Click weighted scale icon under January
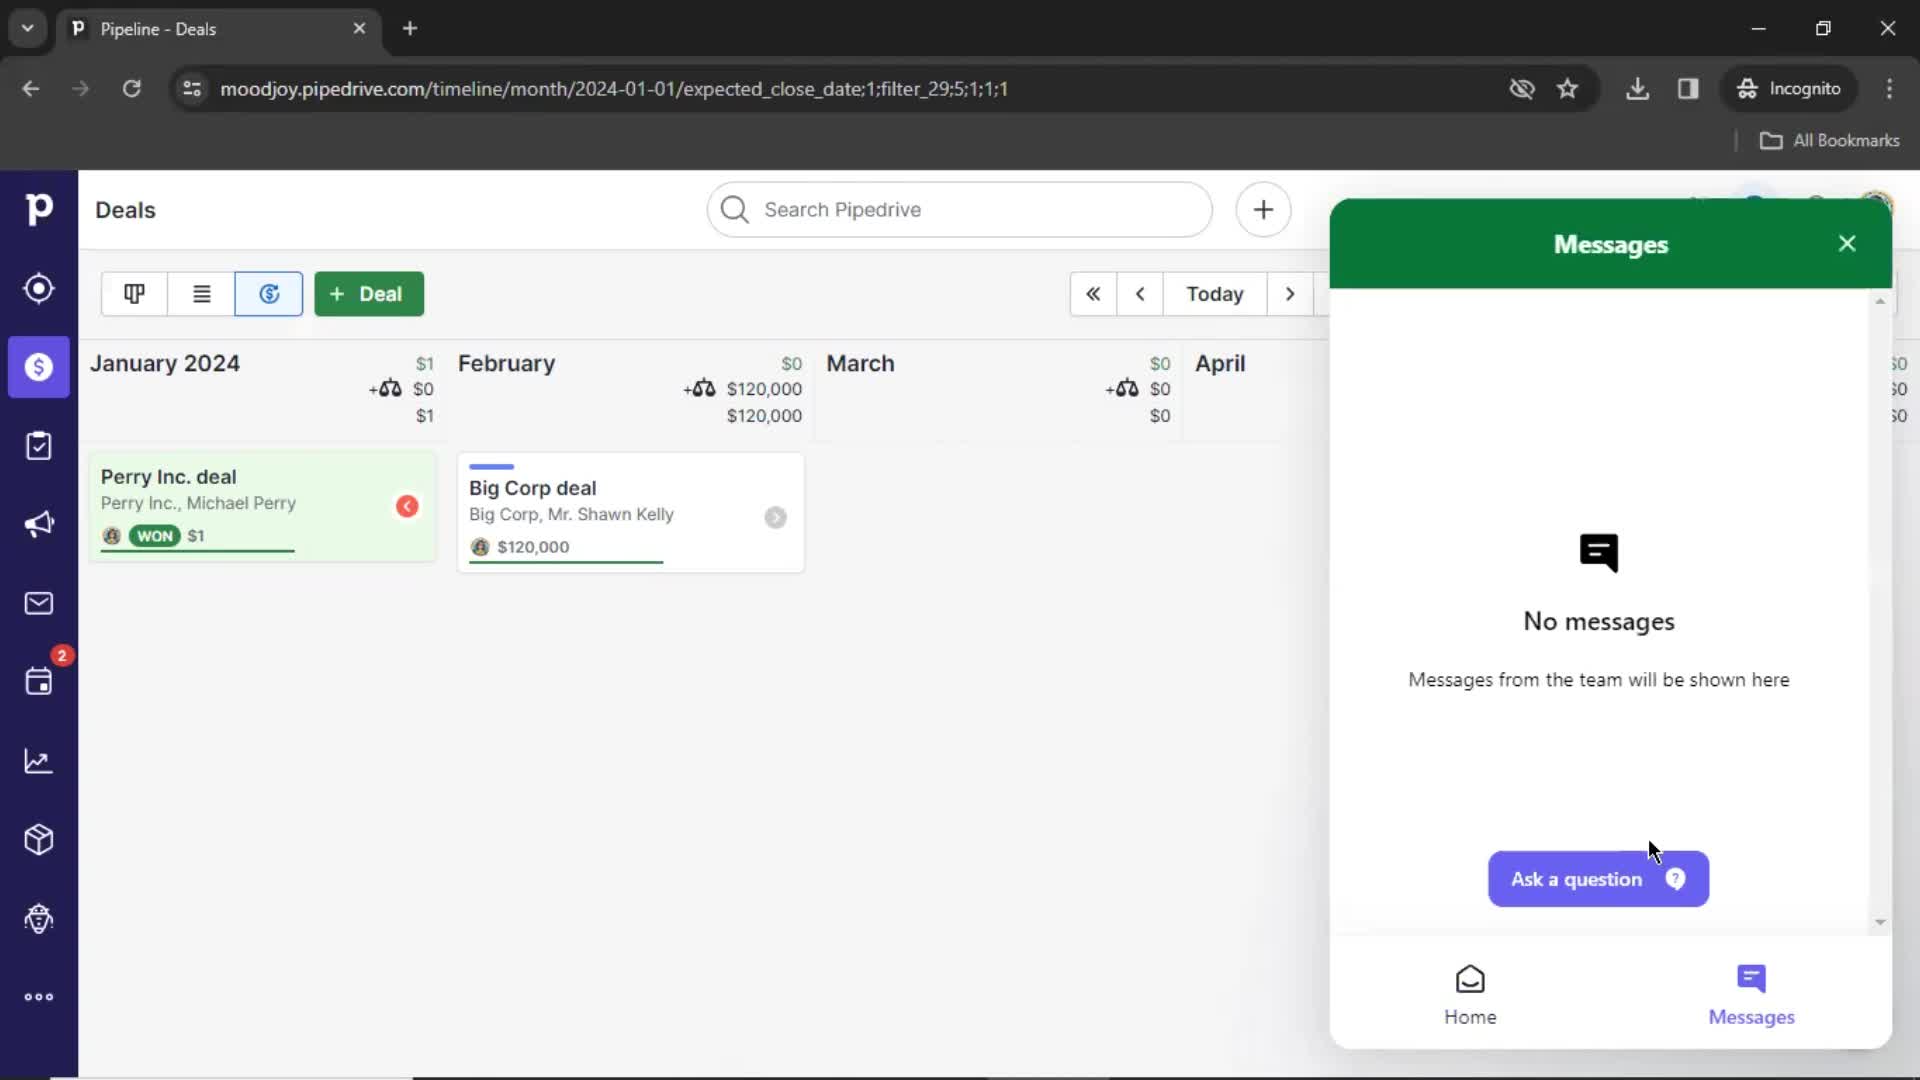Viewport: 1920px width, 1080px height. pos(386,389)
